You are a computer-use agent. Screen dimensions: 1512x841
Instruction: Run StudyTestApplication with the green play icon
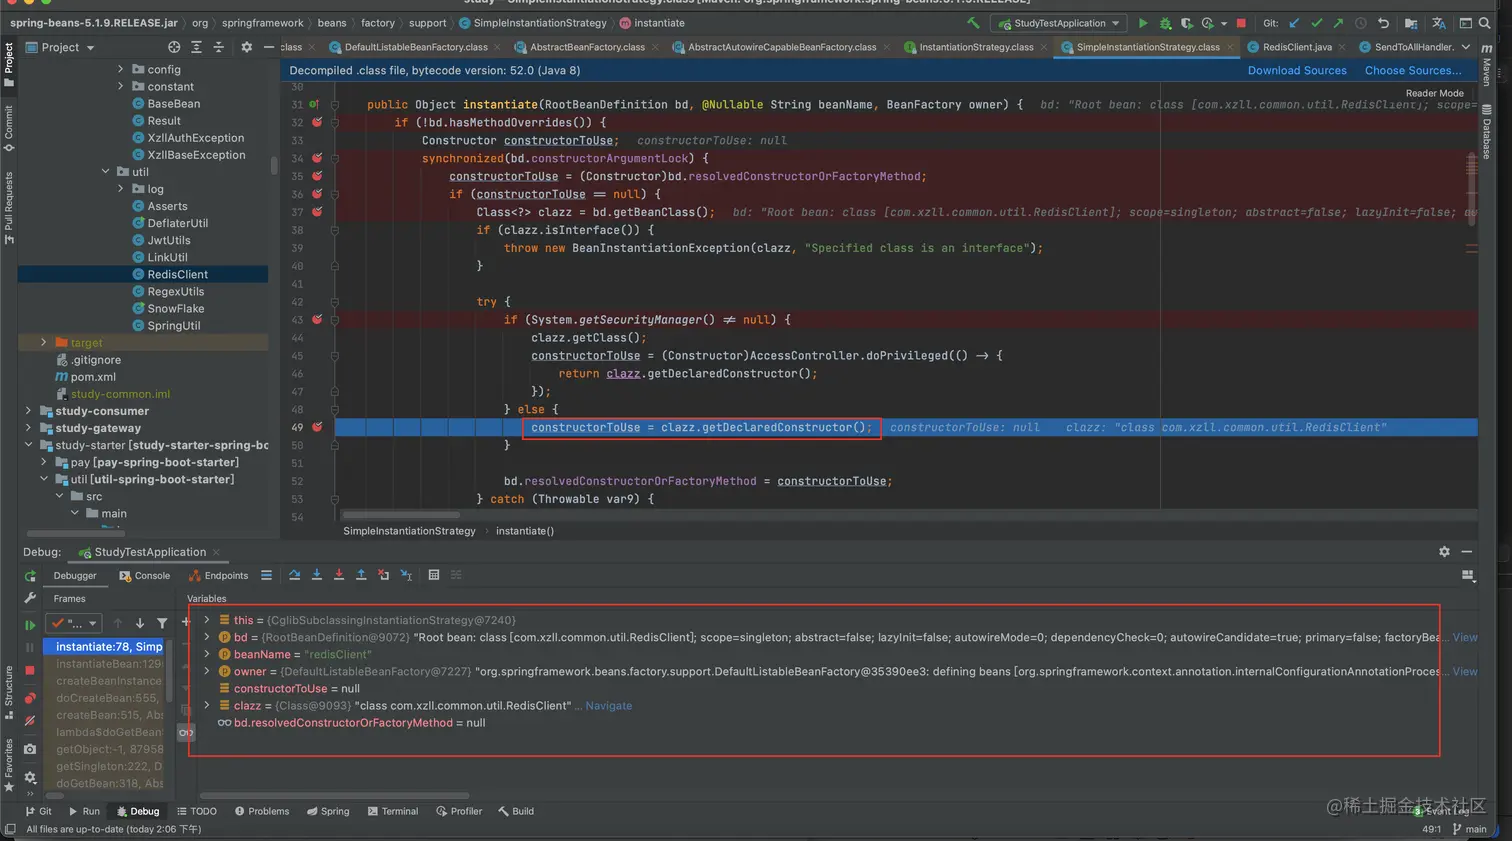[x=1143, y=23]
